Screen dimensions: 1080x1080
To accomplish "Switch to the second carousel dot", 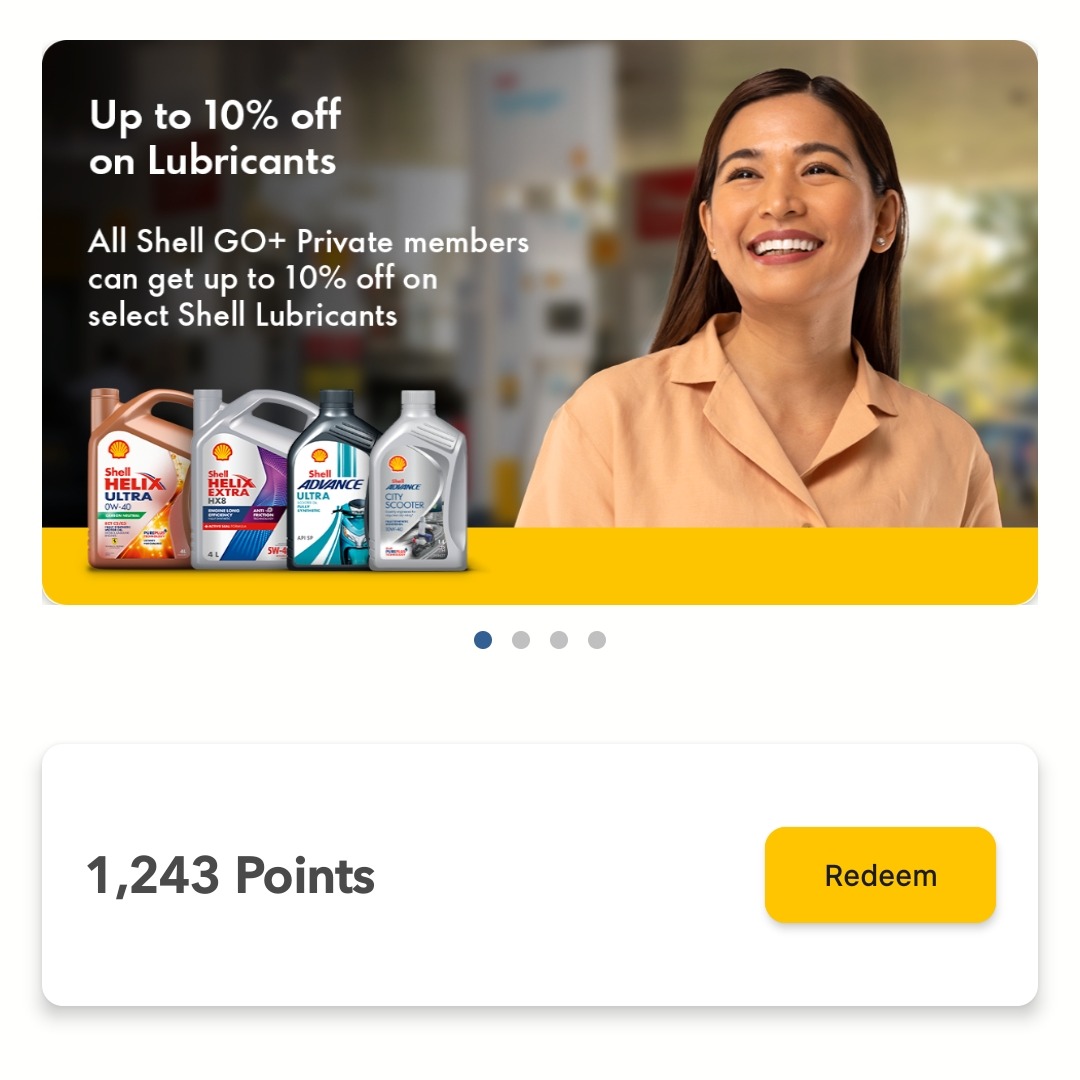I will [521, 640].
